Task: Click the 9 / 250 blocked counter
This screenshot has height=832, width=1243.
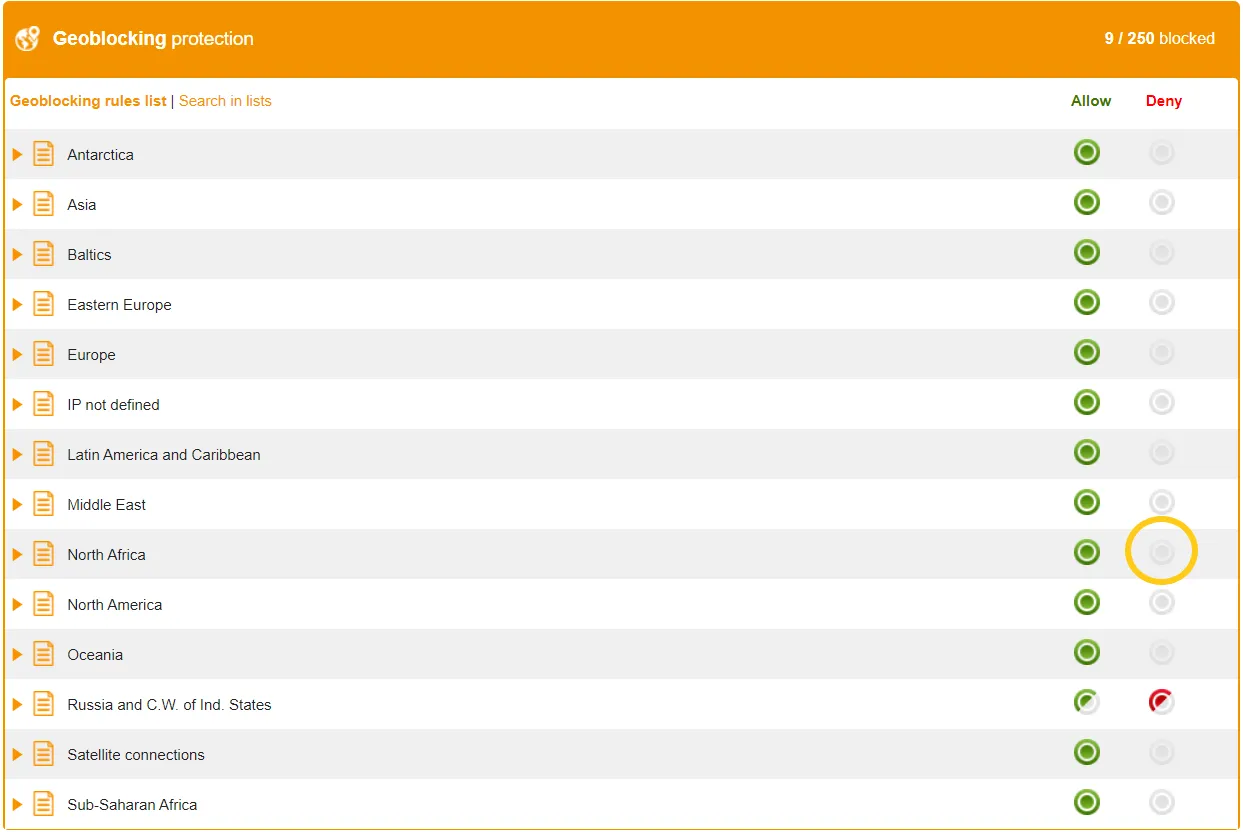Action: point(1160,39)
